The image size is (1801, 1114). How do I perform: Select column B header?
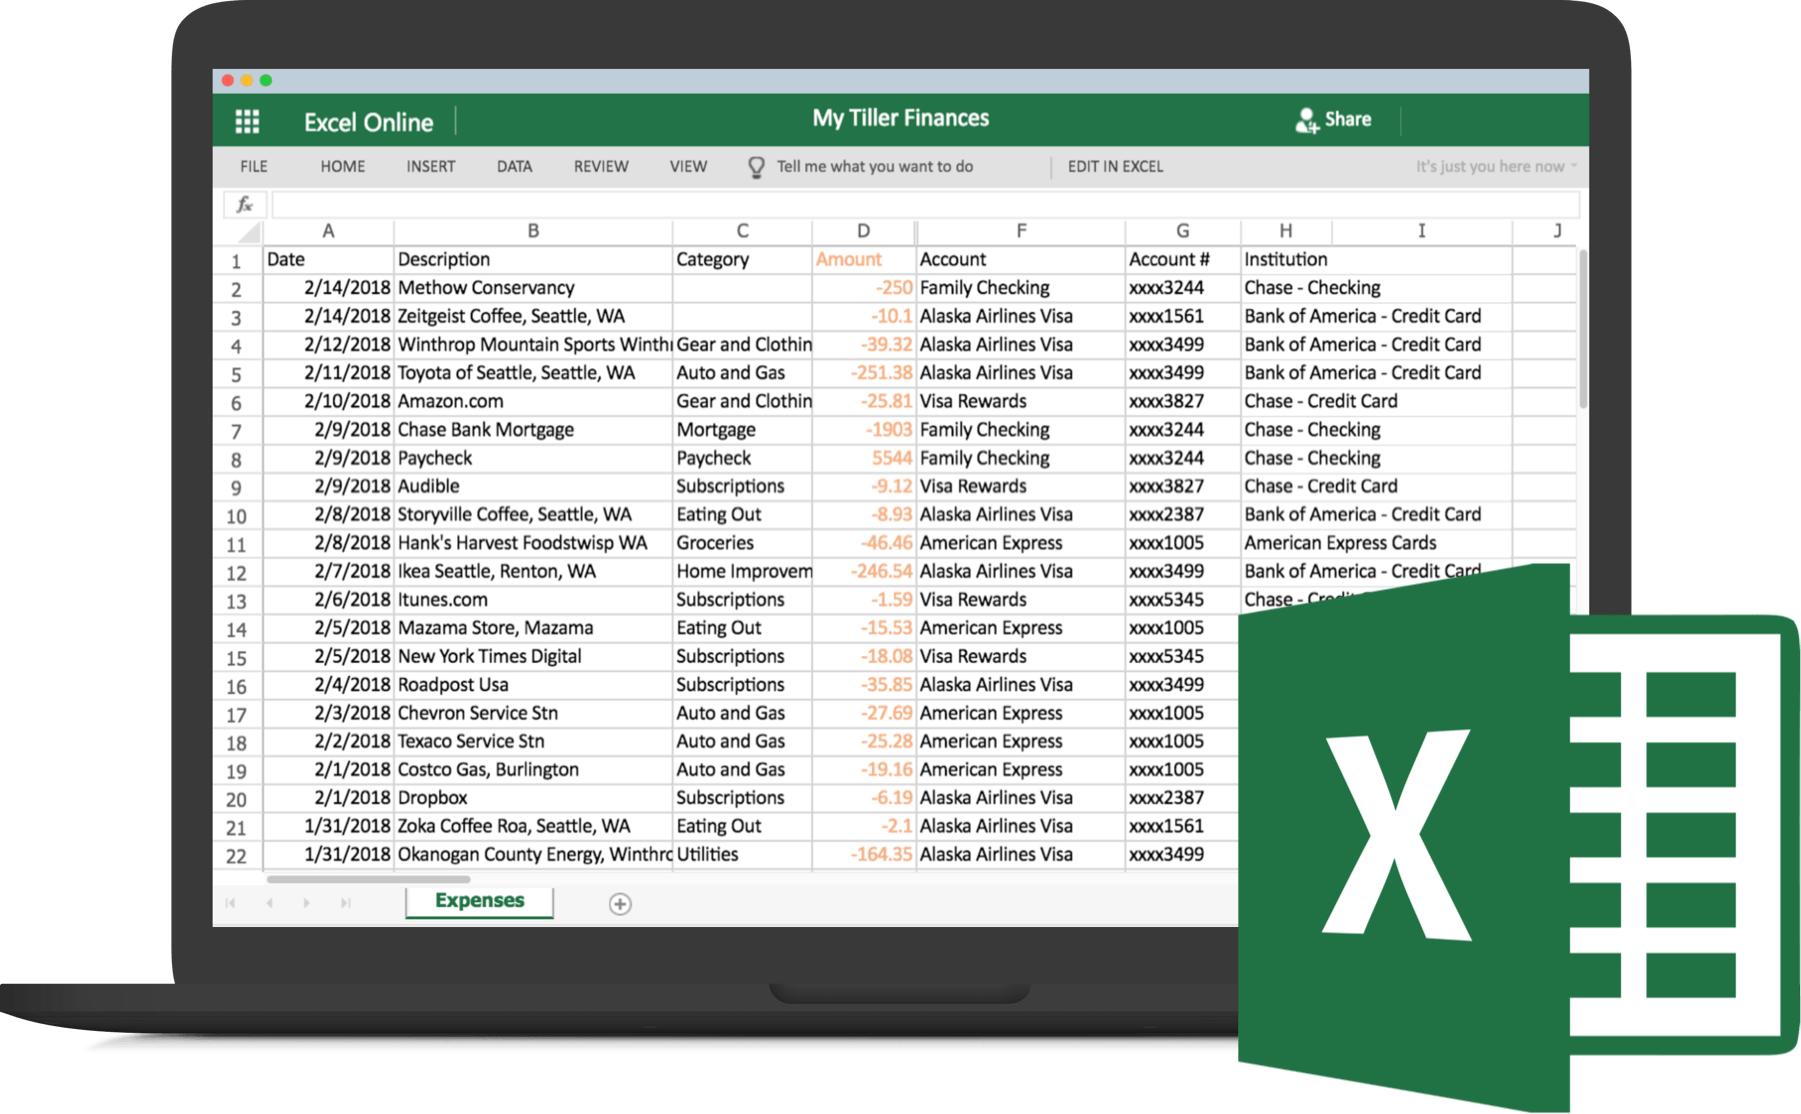(533, 231)
